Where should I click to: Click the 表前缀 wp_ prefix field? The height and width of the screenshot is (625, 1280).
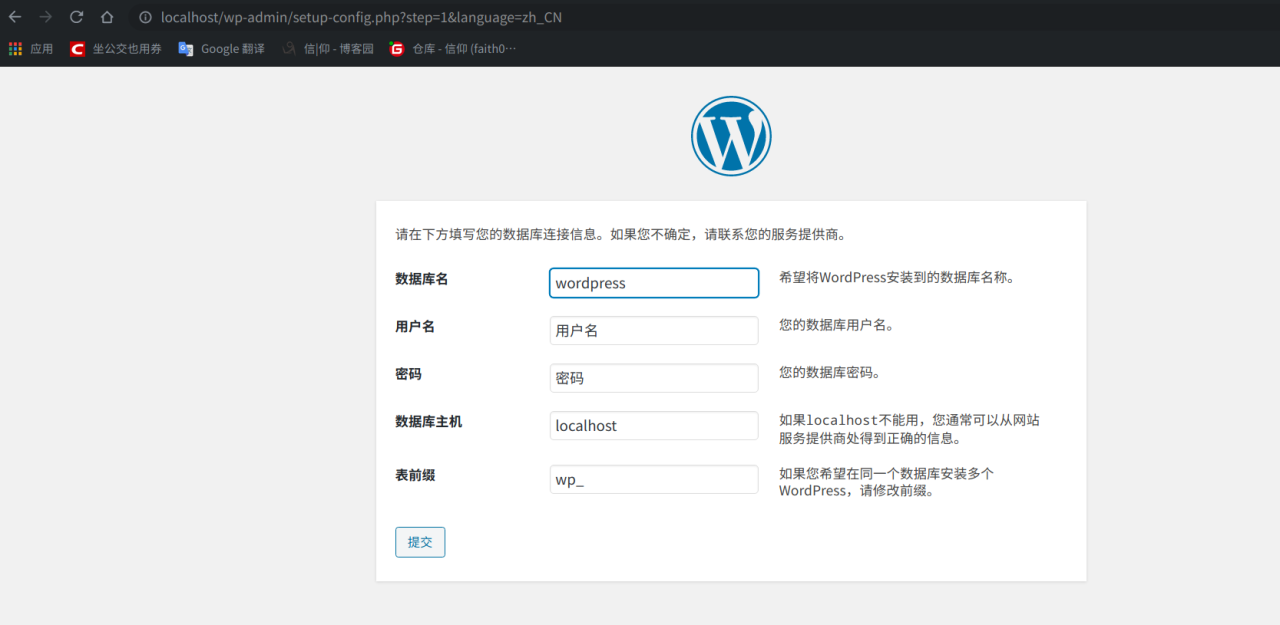click(x=653, y=479)
